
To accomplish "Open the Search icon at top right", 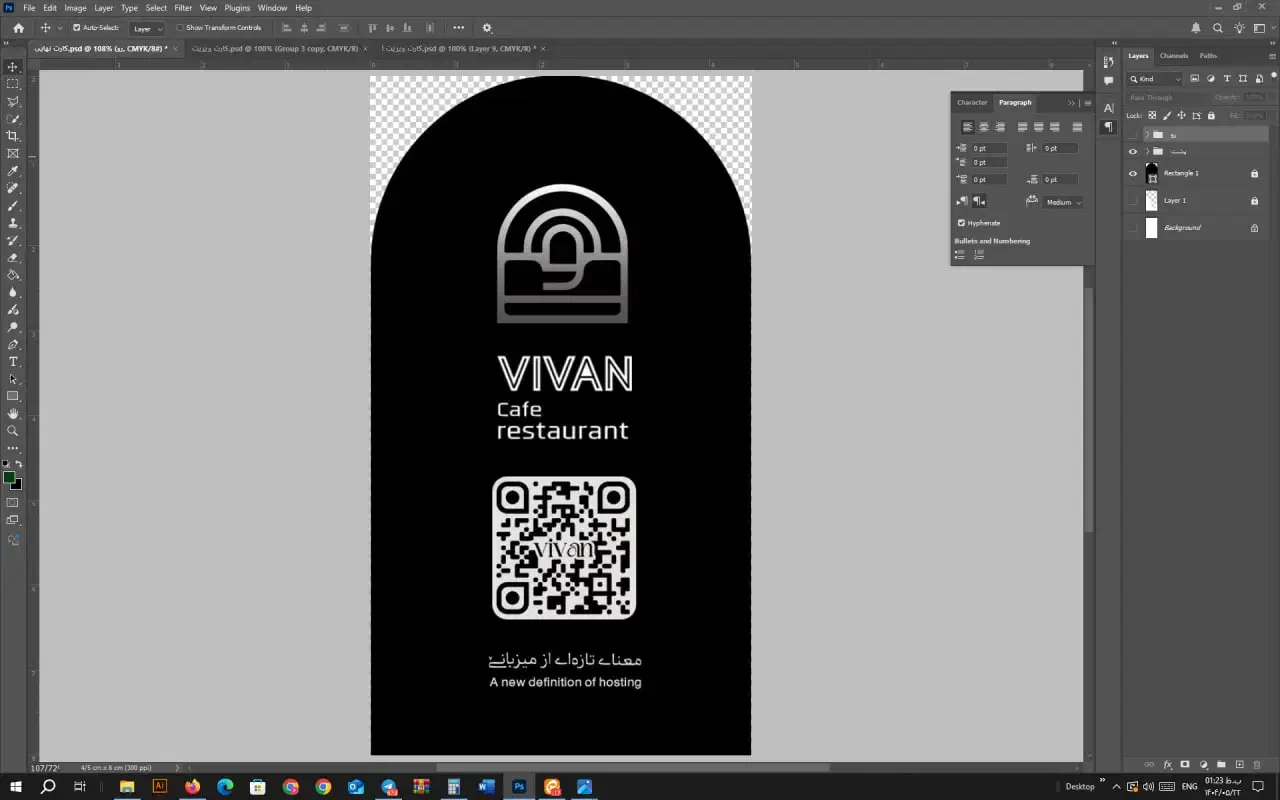I will pos(1218,28).
